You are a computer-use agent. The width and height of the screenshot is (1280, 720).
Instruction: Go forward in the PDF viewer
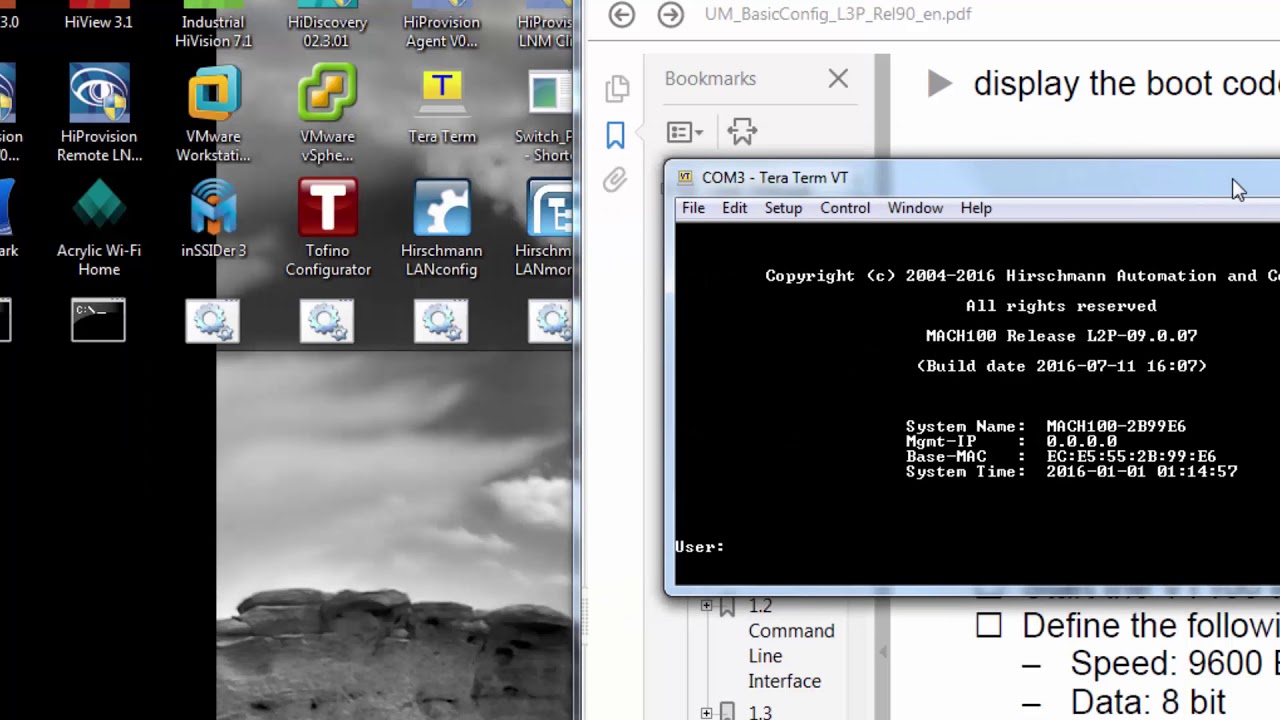(x=671, y=14)
